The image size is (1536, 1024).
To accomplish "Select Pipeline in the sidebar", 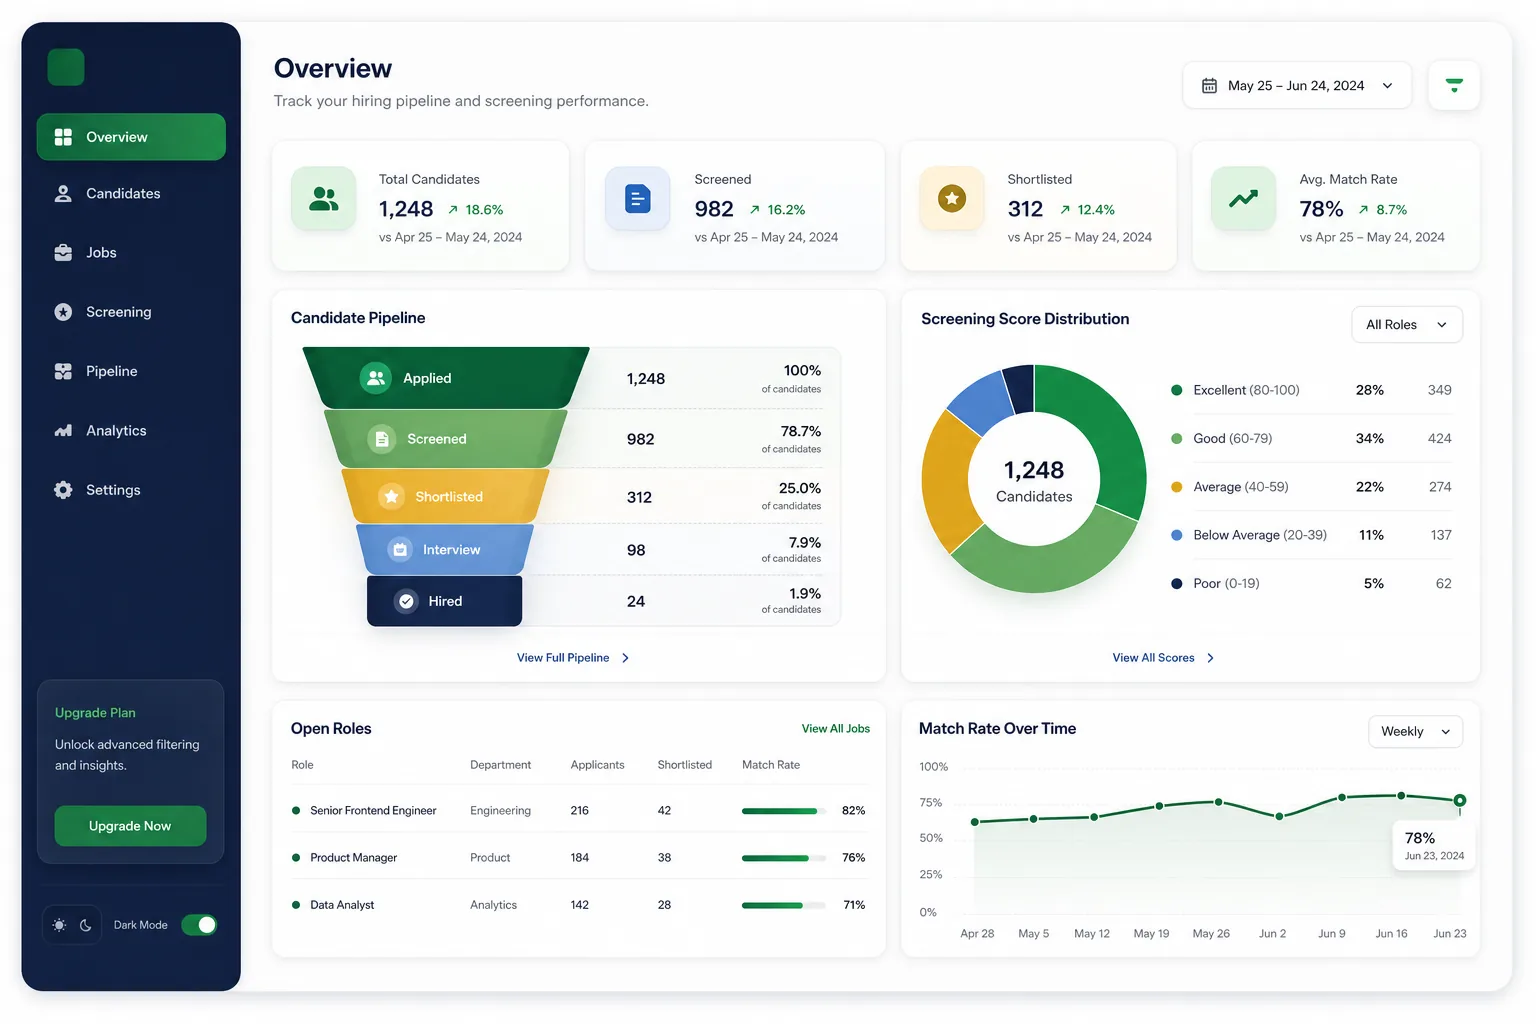I will [x=131, y=371].
